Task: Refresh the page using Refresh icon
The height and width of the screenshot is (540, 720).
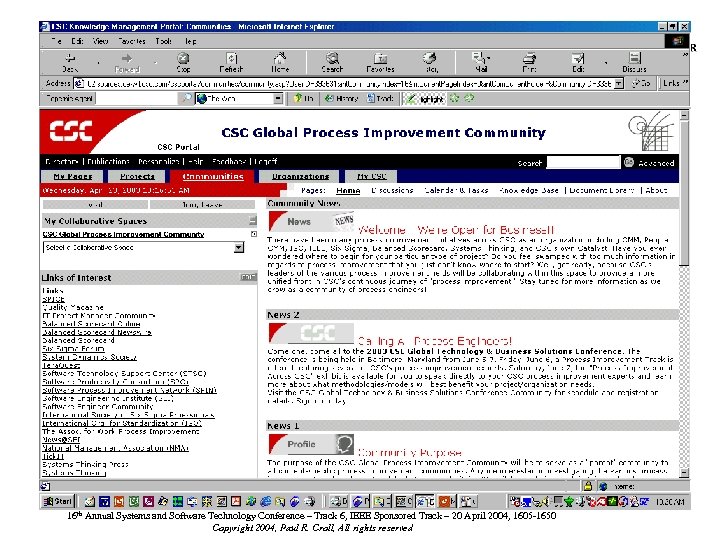Action: tap(231, 62)
